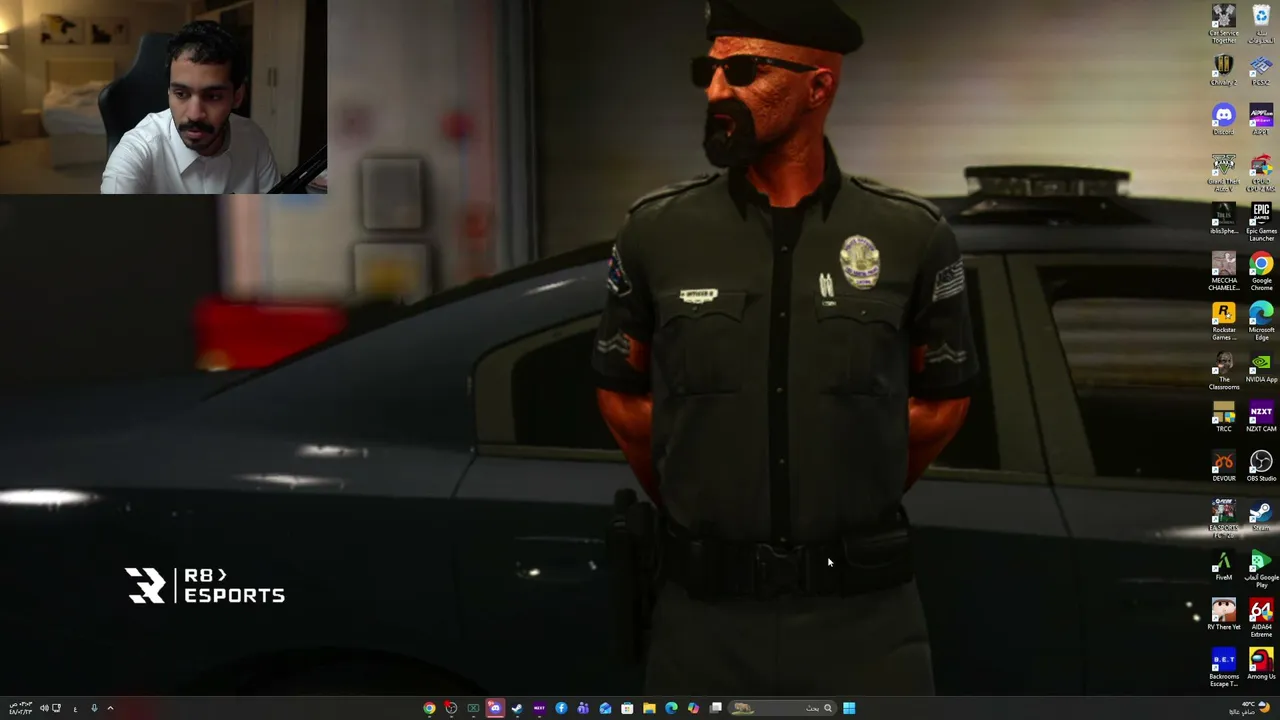This screenshot has height=720, width=1280.
Task: Open Microsoft Edge from the desktop
Action: coord(1261,321)
